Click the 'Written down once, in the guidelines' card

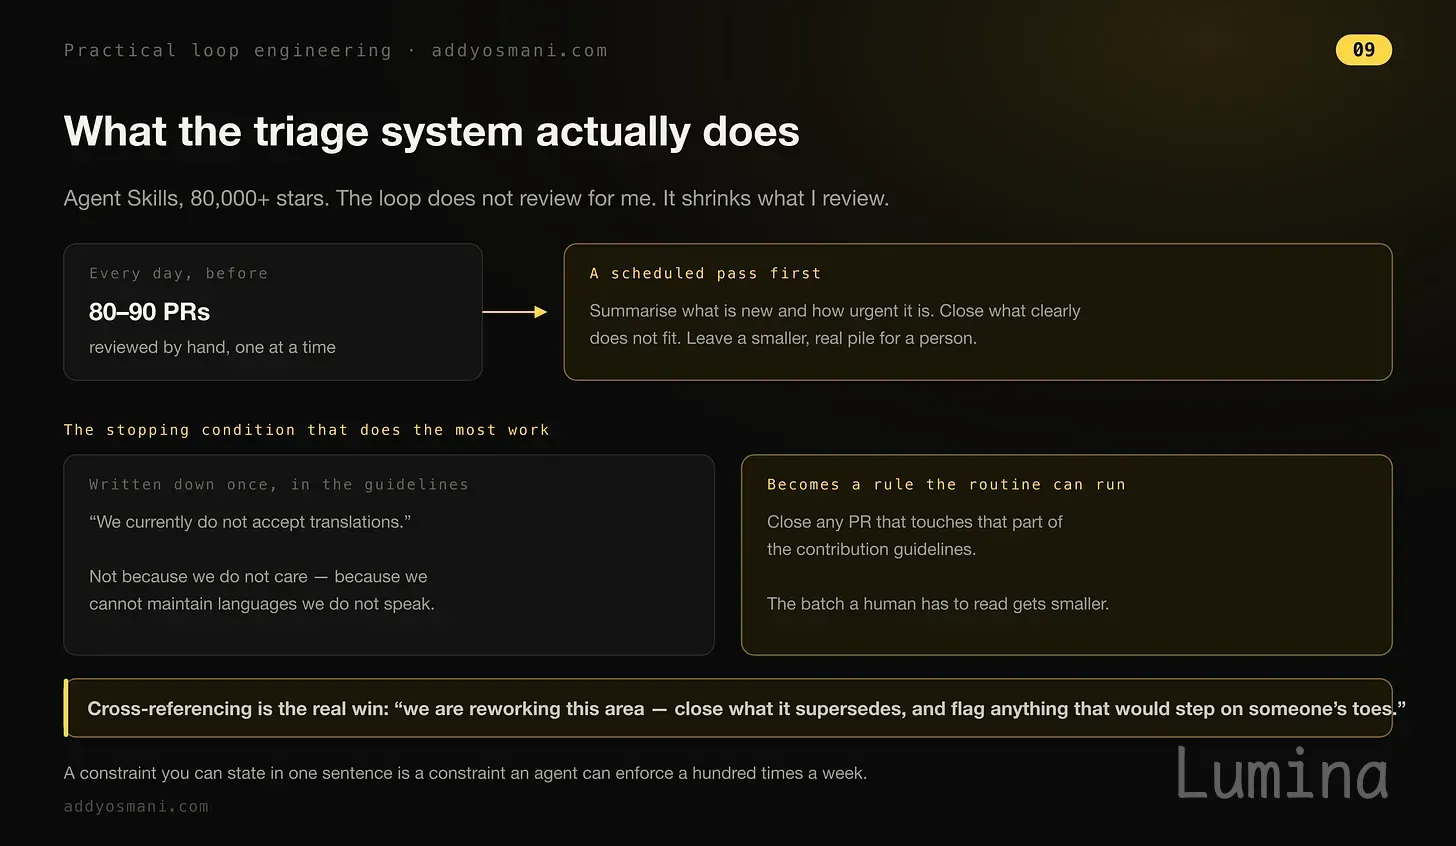tap(389, 555)
